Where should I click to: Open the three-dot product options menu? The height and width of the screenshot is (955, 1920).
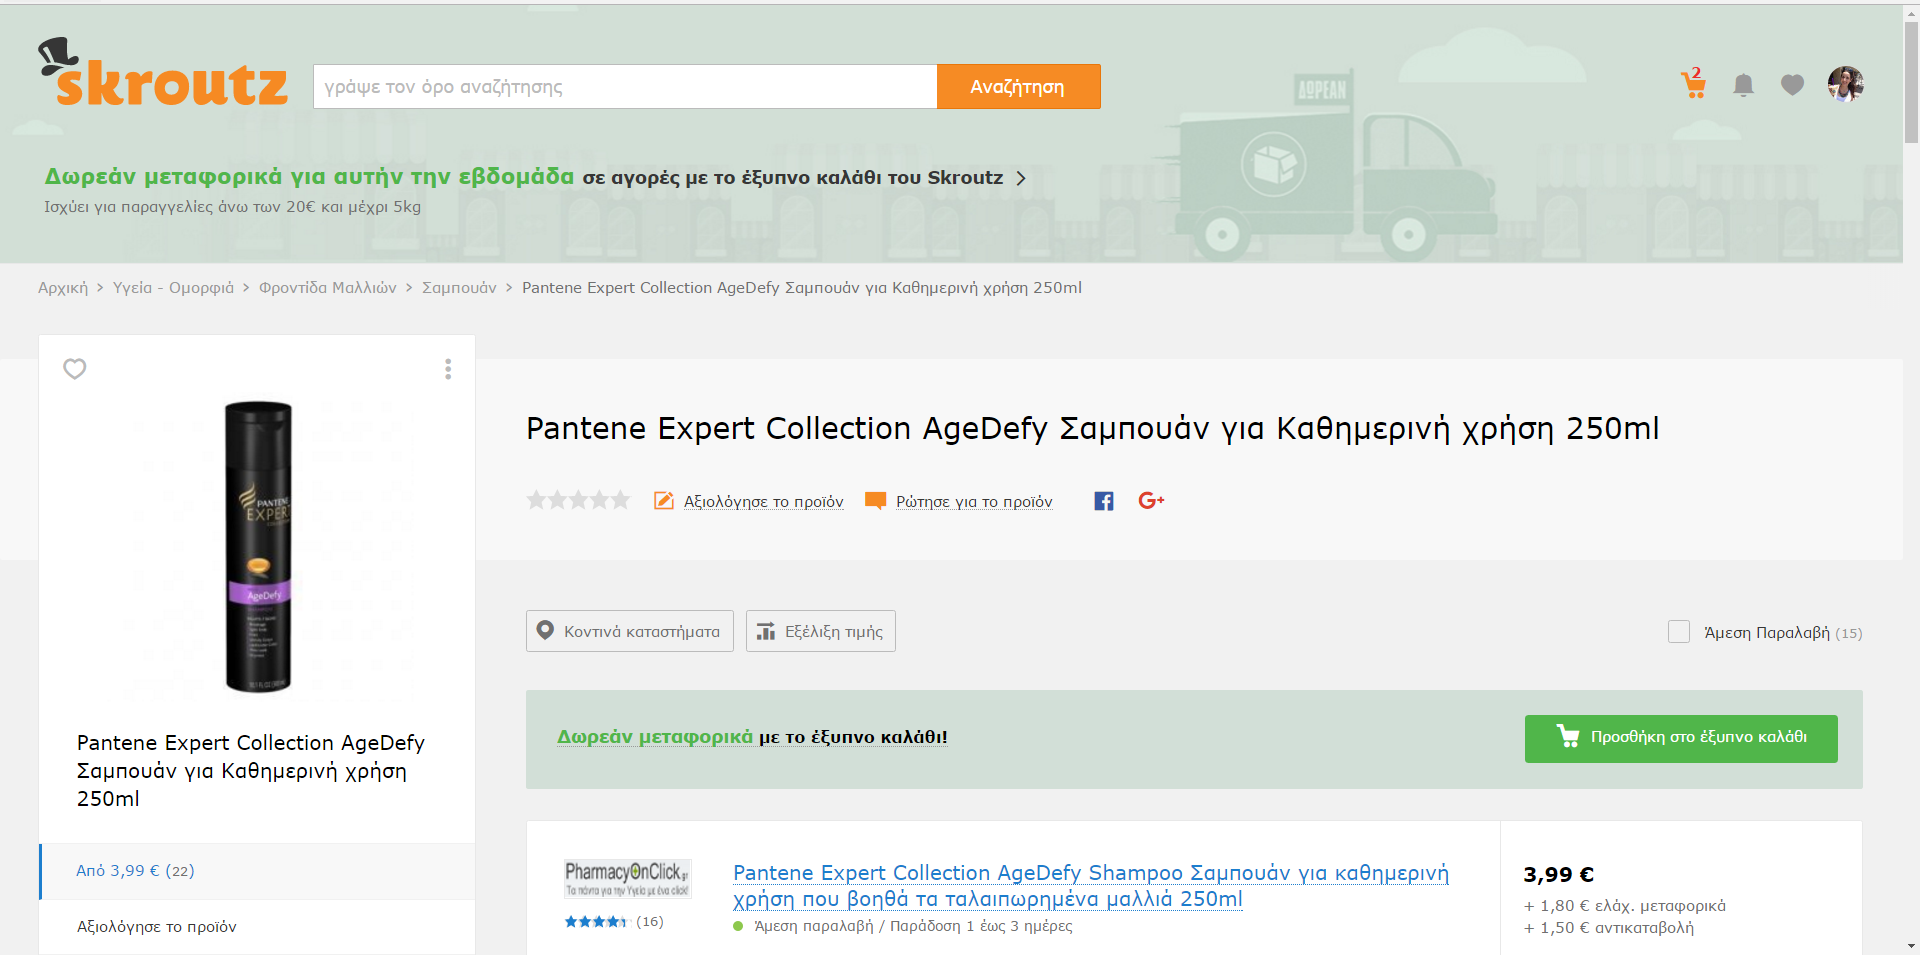448,369
